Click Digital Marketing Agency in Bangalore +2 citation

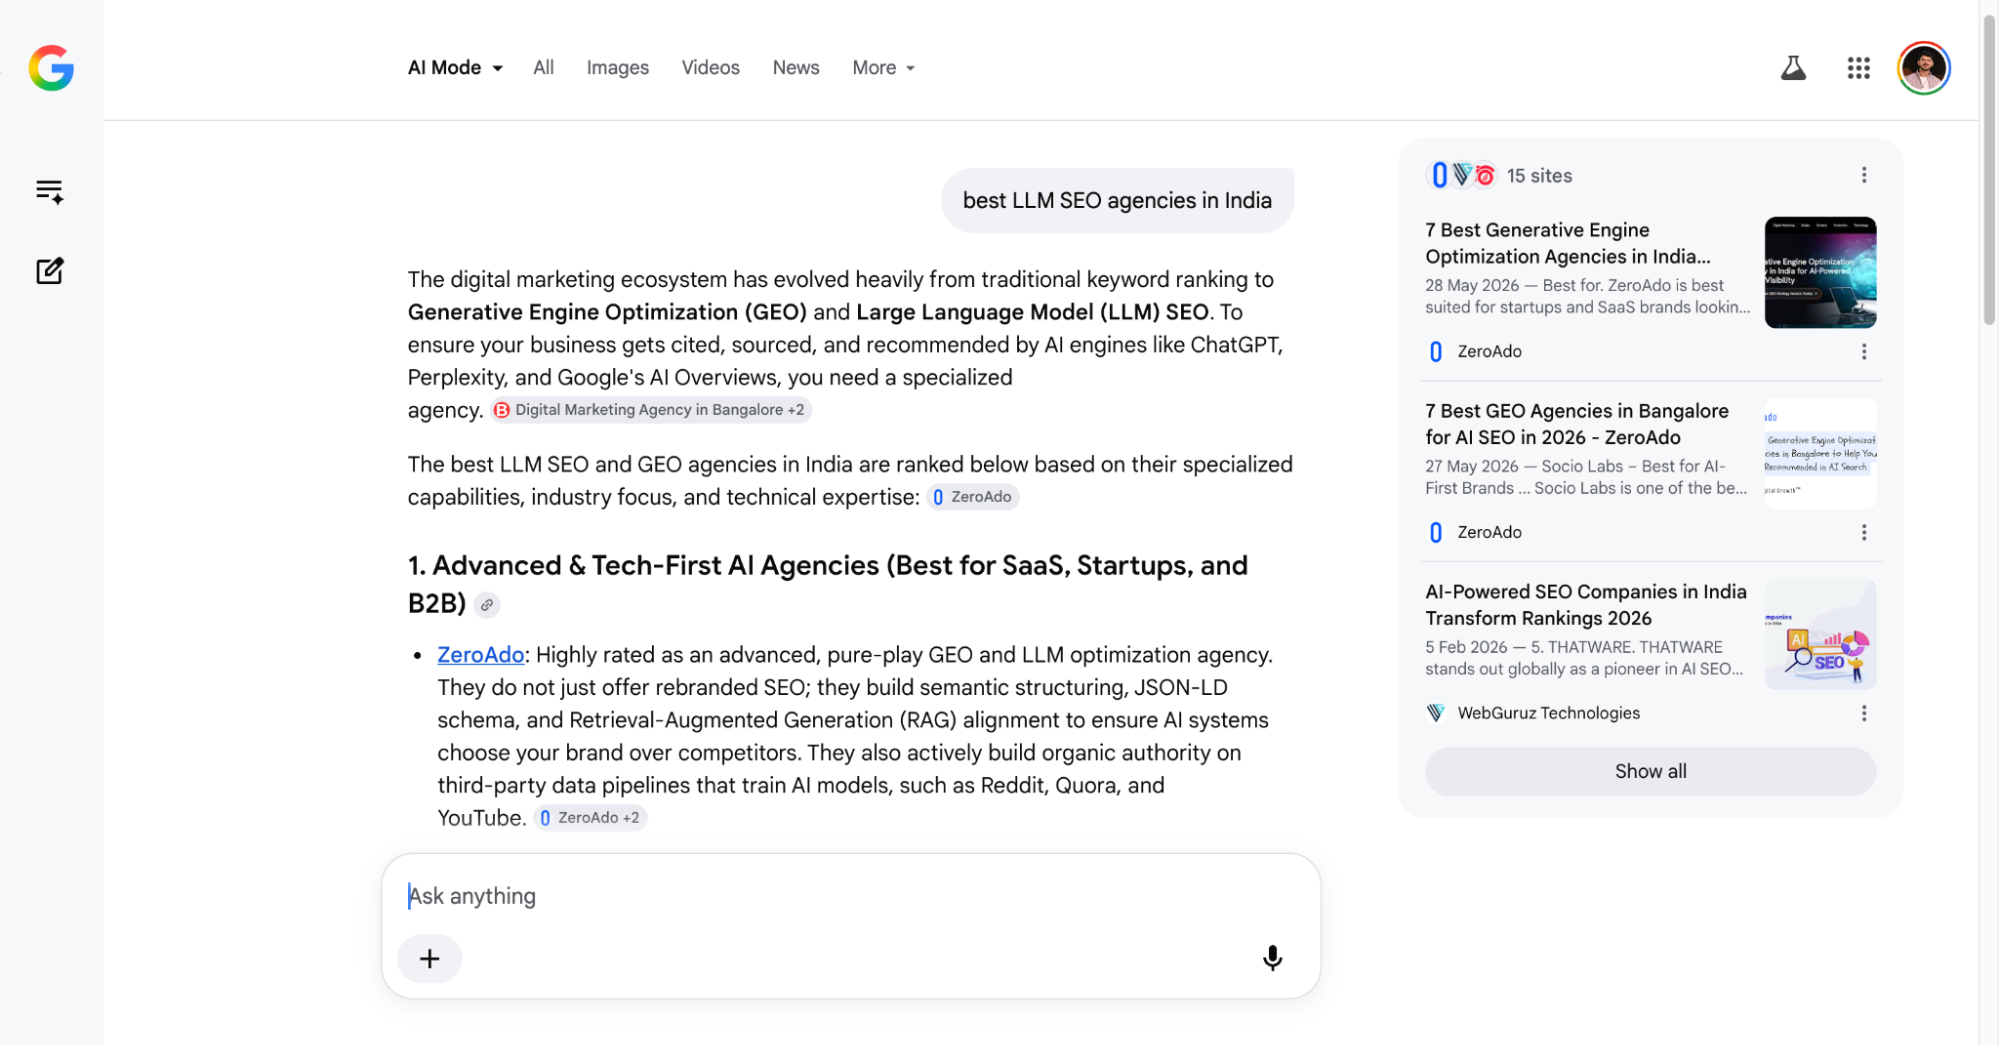[651, 410]
